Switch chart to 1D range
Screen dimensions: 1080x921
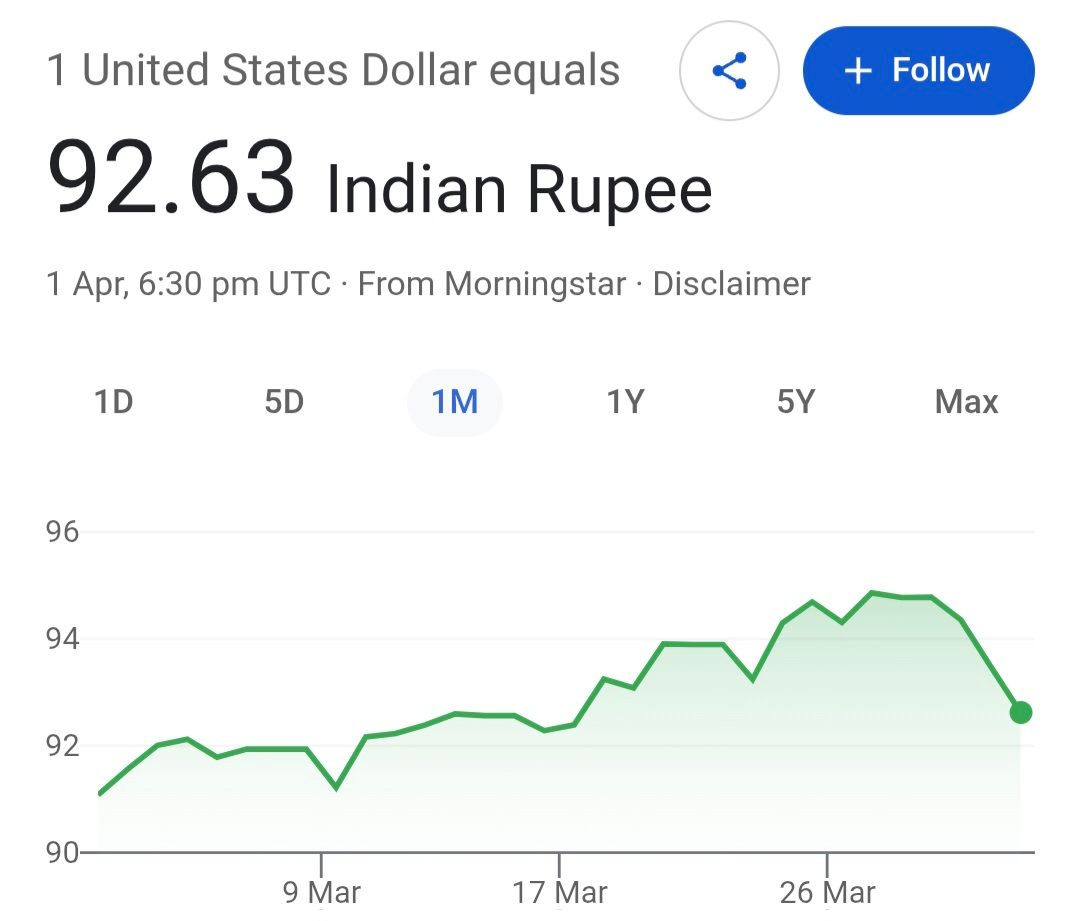[113, 402]
